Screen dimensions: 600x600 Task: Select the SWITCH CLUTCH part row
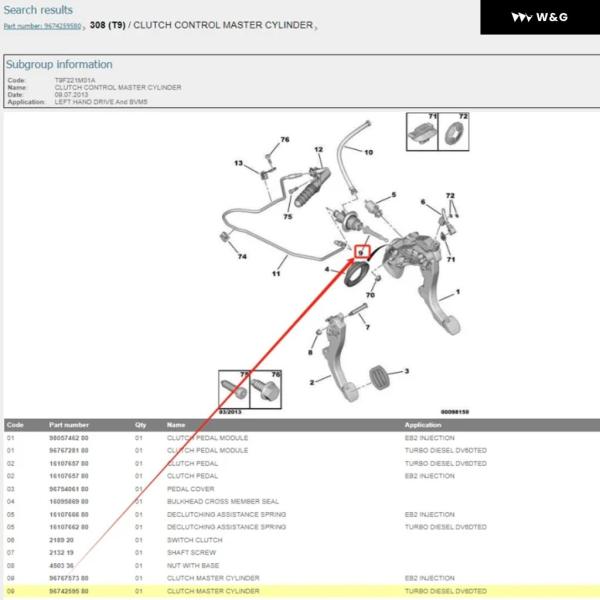(x=300, y=540)
